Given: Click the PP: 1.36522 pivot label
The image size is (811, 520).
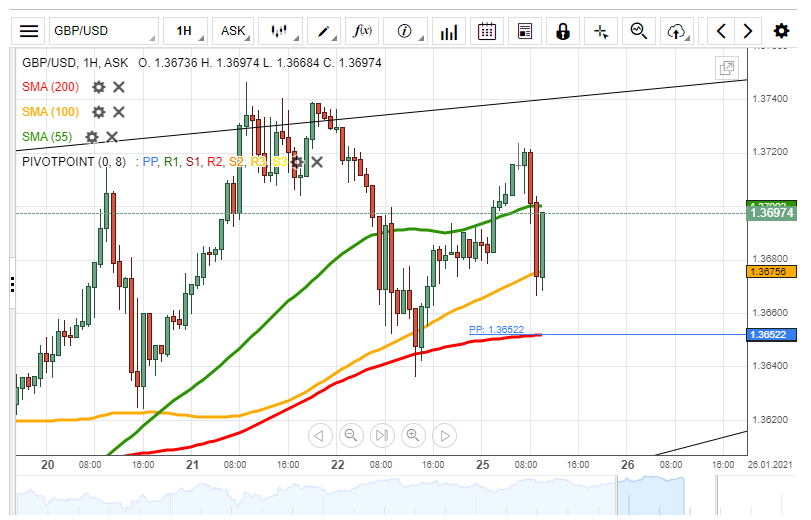Looking at the screenshot, I should click(x=497, y=329).
